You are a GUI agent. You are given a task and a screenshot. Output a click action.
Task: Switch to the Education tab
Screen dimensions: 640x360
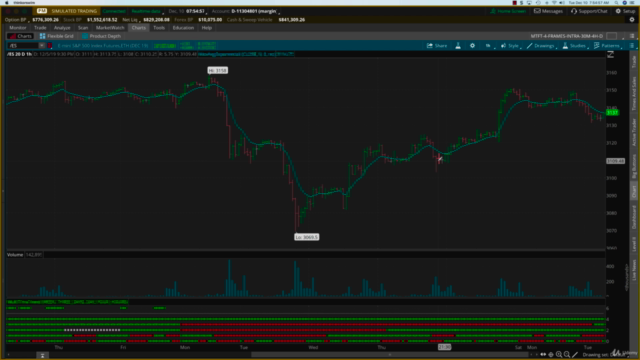click(x=183, y=28)
